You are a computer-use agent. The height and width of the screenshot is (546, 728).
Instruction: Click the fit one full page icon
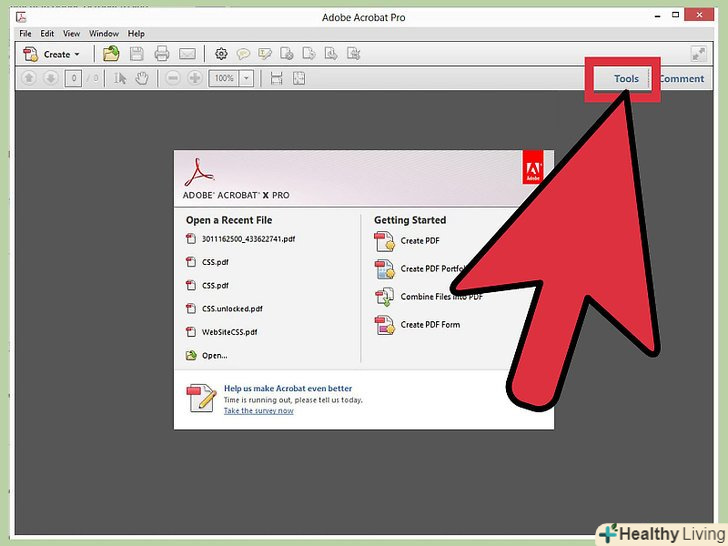(299, 78)
